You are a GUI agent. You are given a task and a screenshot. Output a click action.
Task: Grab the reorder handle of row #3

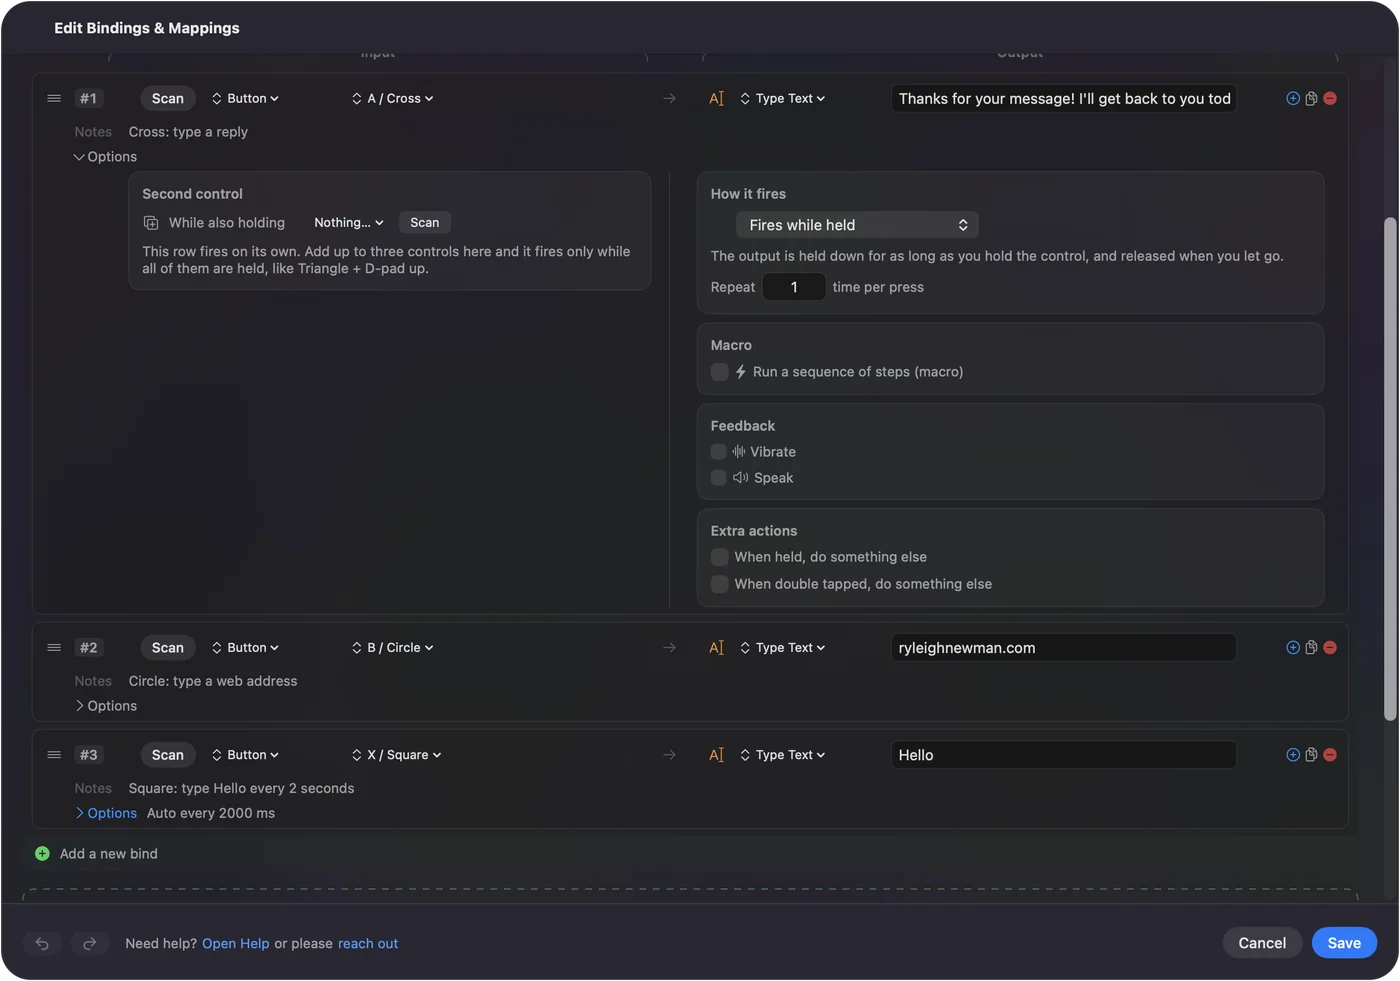click(x=54, y=754)
